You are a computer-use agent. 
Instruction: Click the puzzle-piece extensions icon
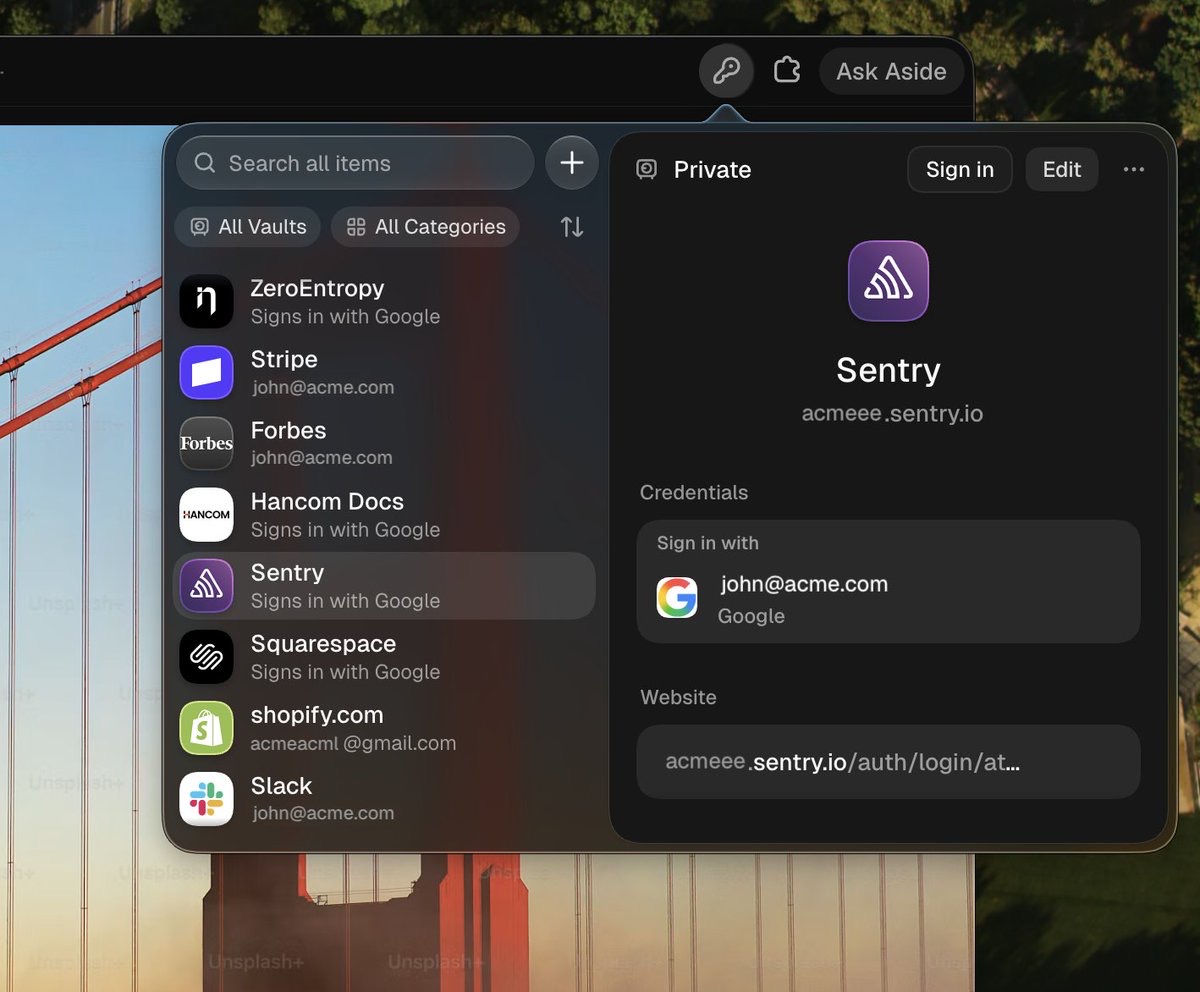787,70
